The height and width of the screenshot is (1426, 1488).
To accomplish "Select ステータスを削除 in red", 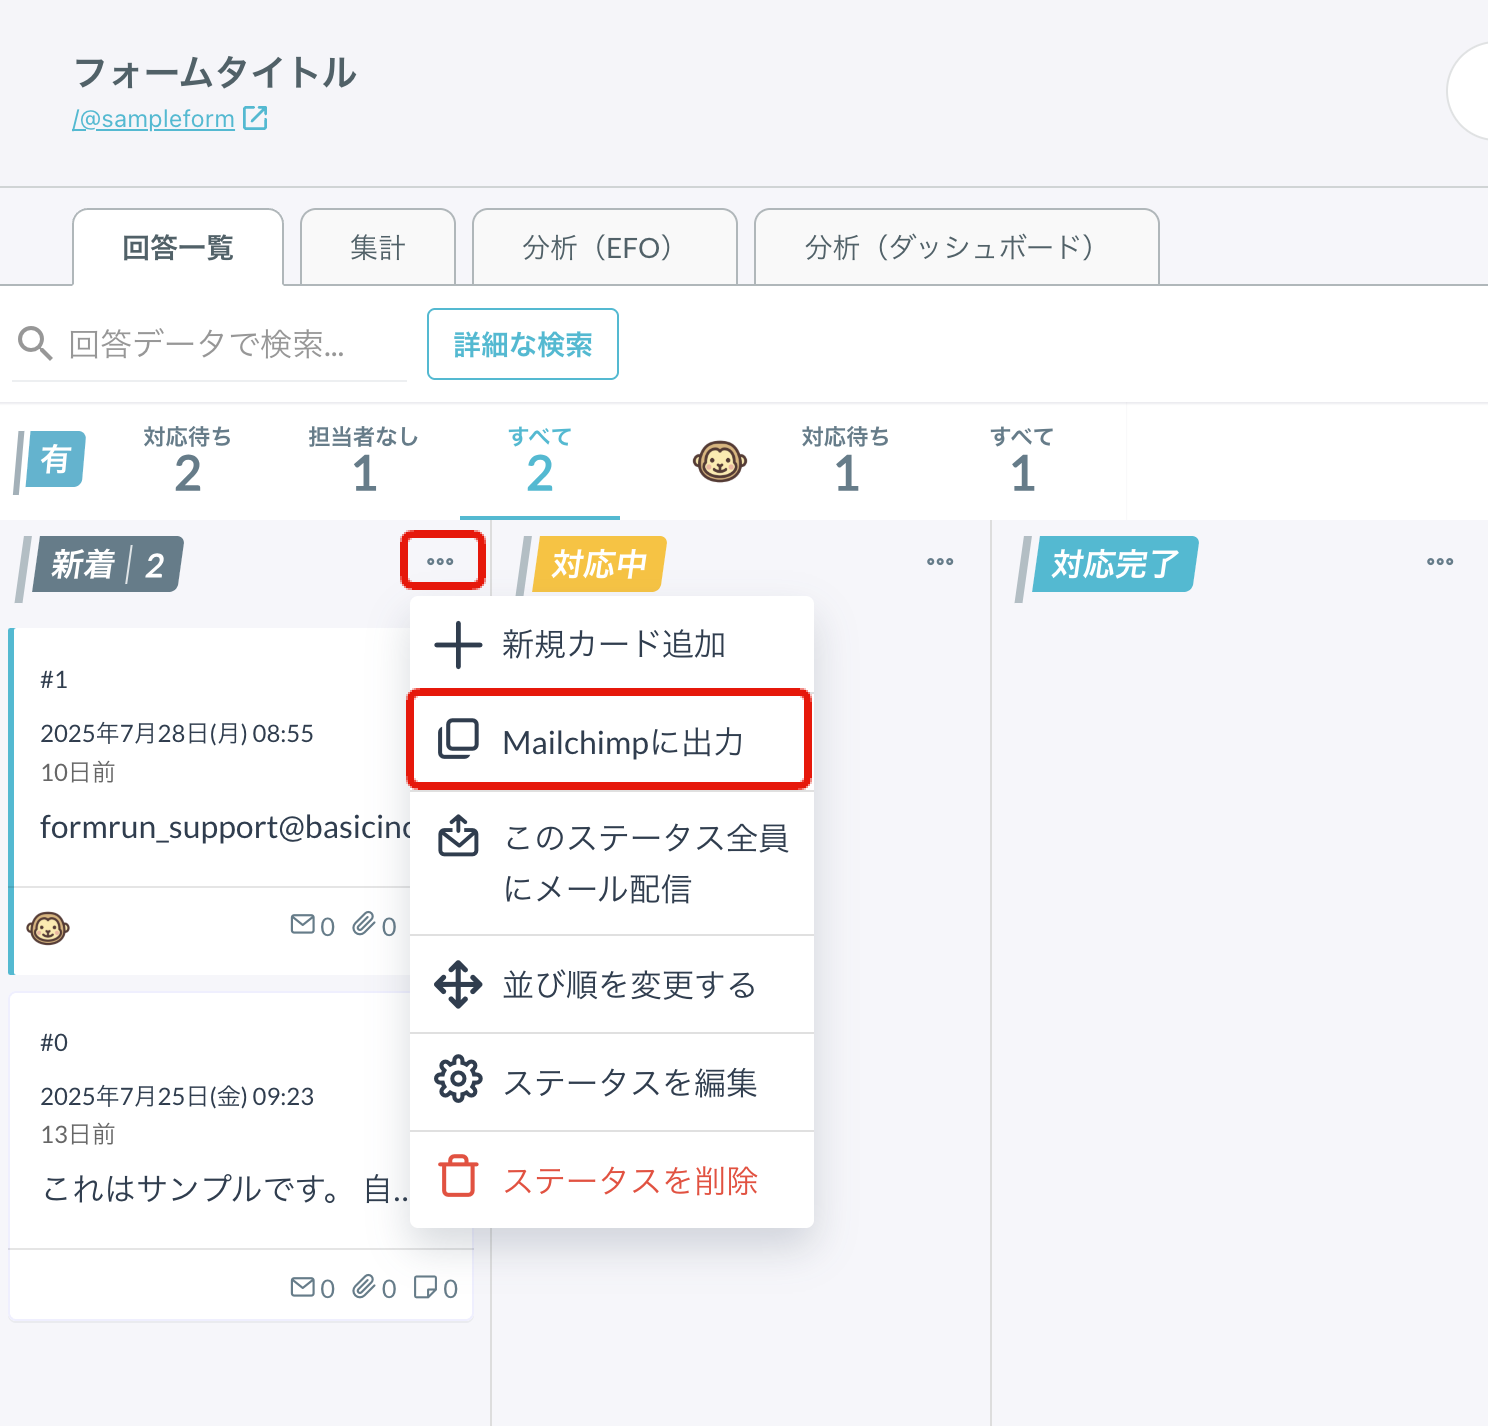I will [x=612, y=1180].
